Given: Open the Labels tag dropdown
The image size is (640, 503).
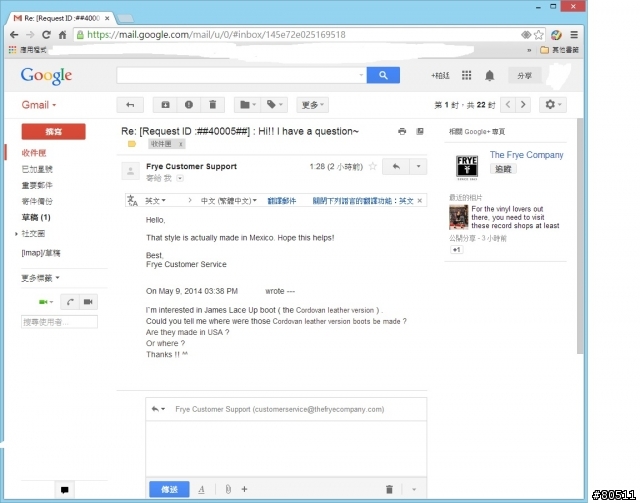Looking at the screenshot, I should [x=274, y=105].
